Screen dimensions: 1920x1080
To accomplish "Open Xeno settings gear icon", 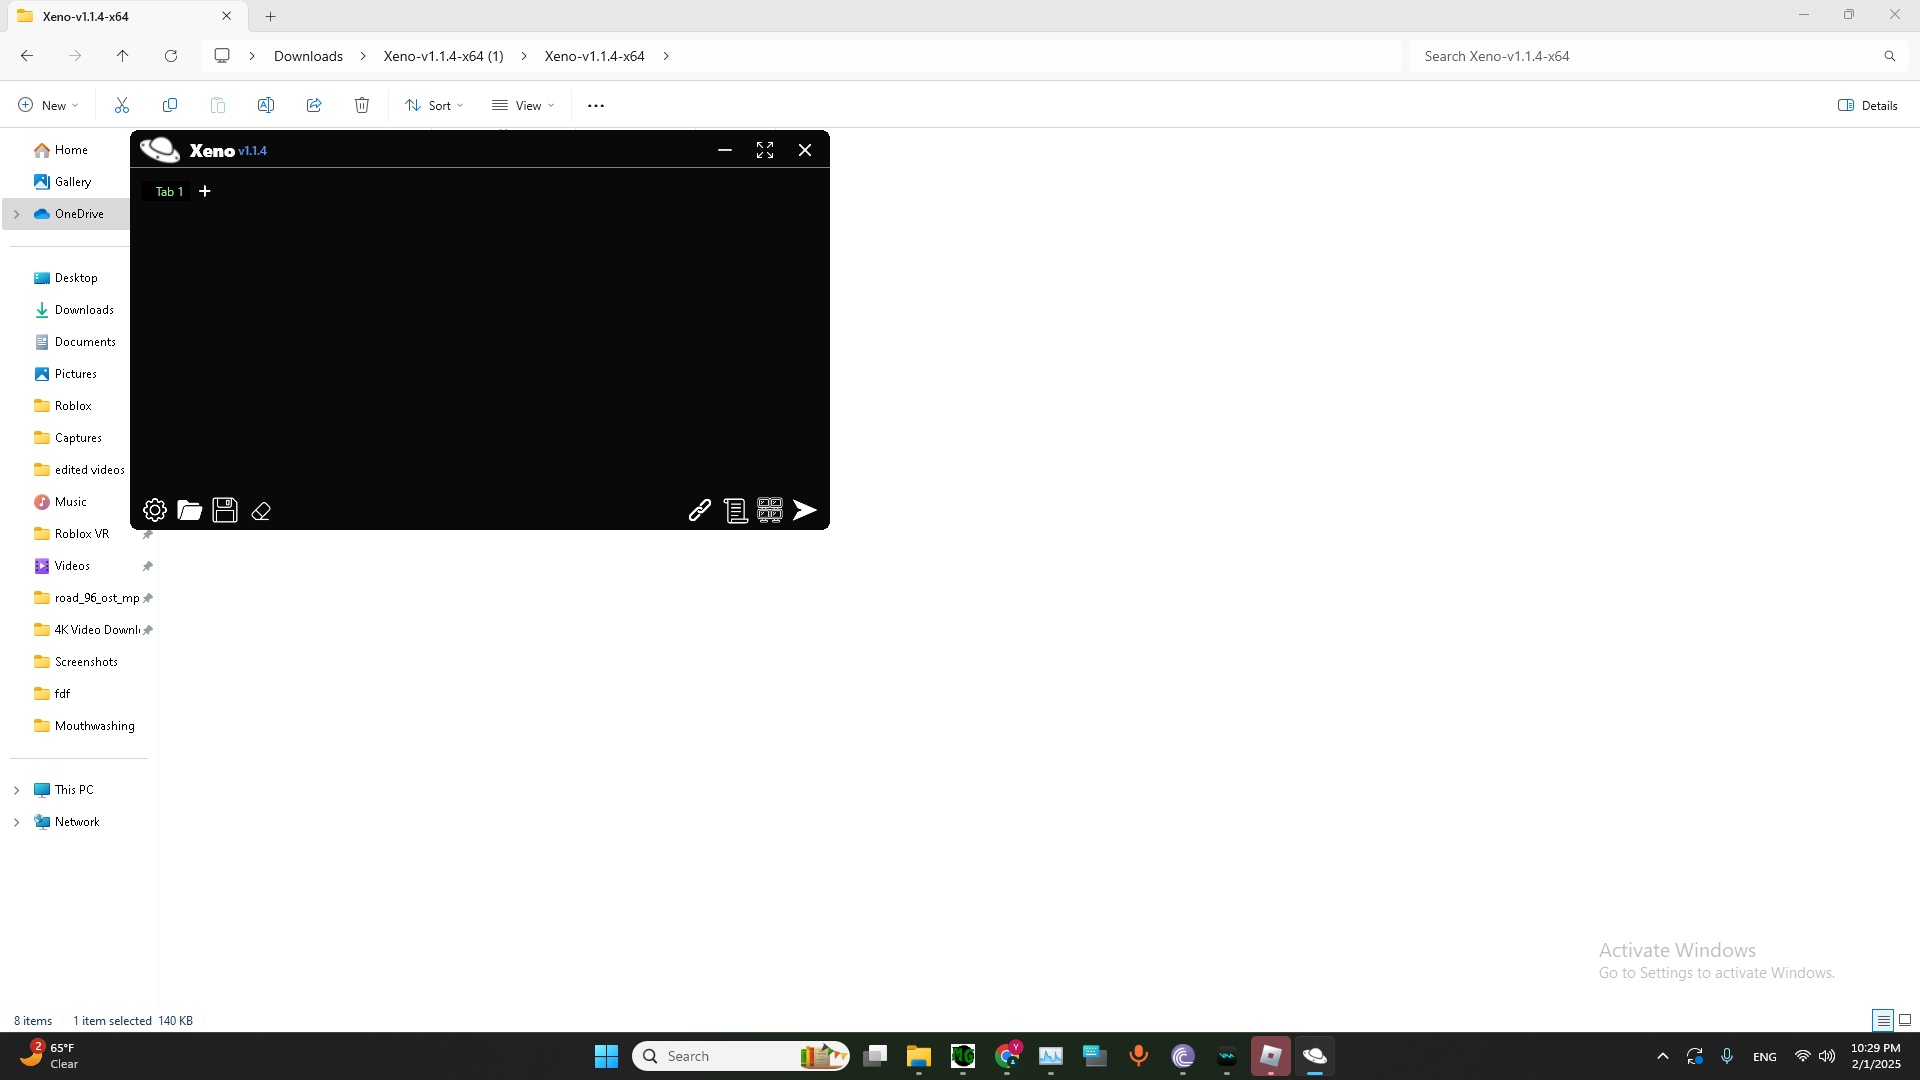I will point(155,510).
